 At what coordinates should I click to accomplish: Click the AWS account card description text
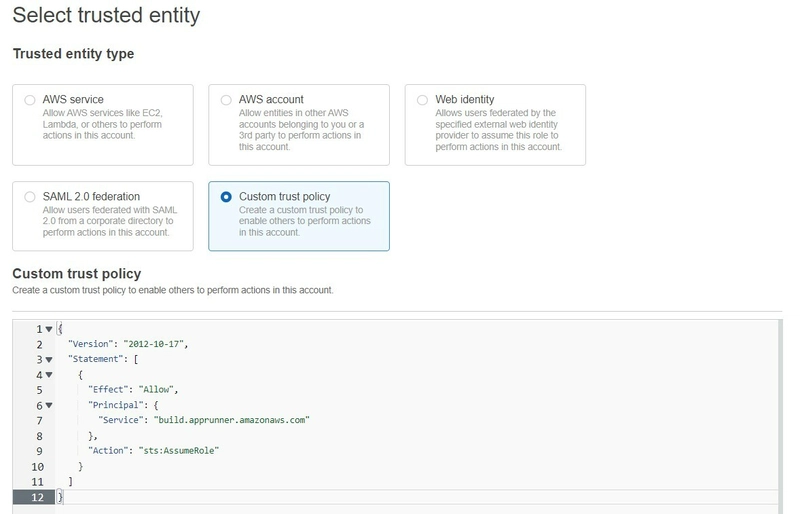pyautogui.click(x=301, y=130)
